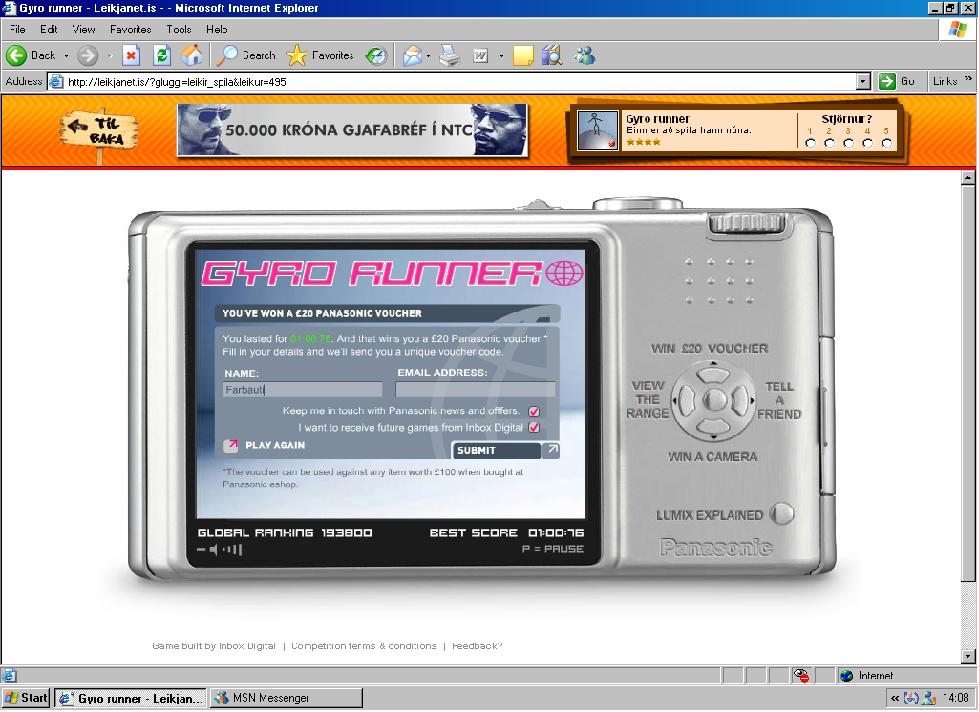Launch the Messenger icon in the toolbar
979x712 pixels.
point(586,56)
